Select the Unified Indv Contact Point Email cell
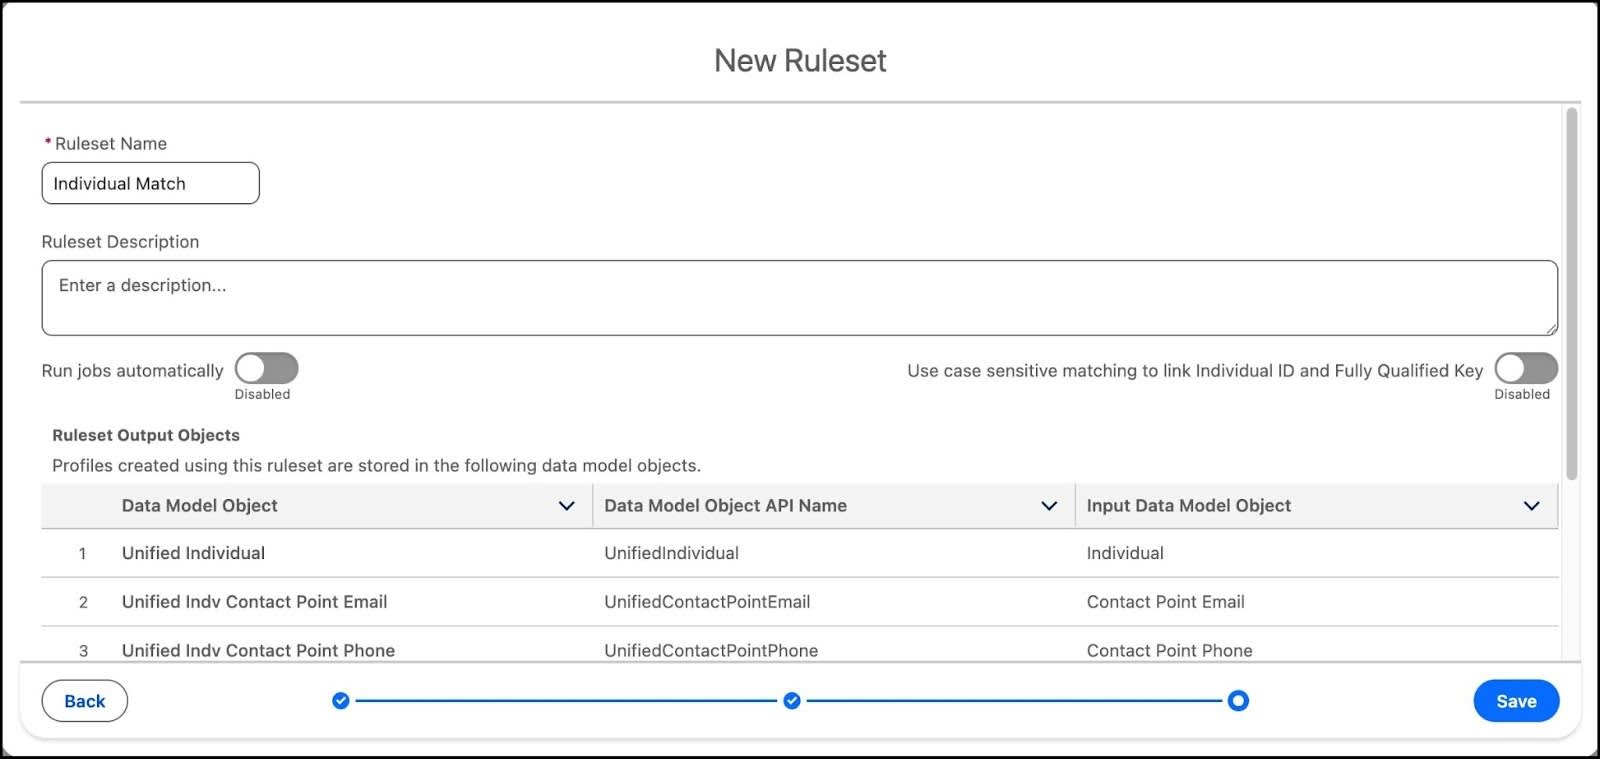Image resolution: width=1600 pixels, height=759 pixels. pos(254,602)
